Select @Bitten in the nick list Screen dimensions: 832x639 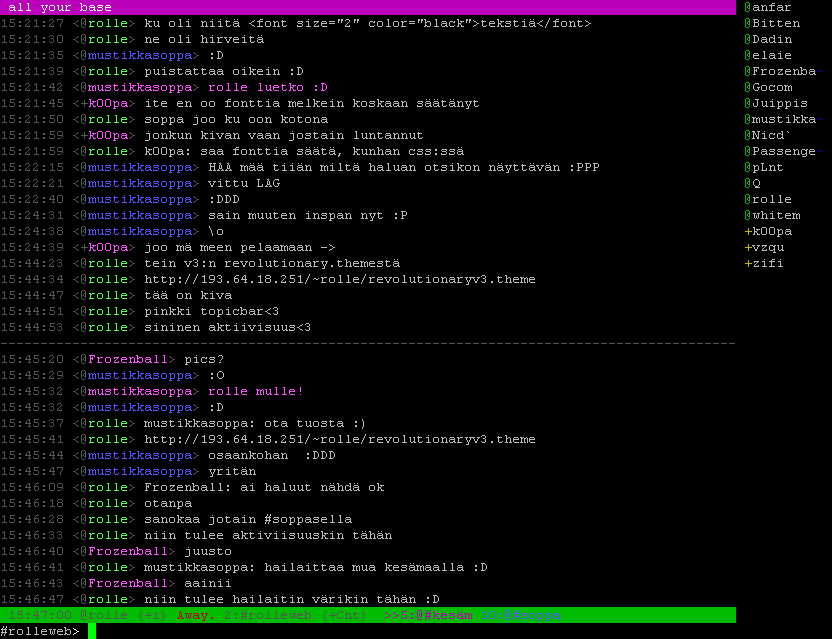772,23
